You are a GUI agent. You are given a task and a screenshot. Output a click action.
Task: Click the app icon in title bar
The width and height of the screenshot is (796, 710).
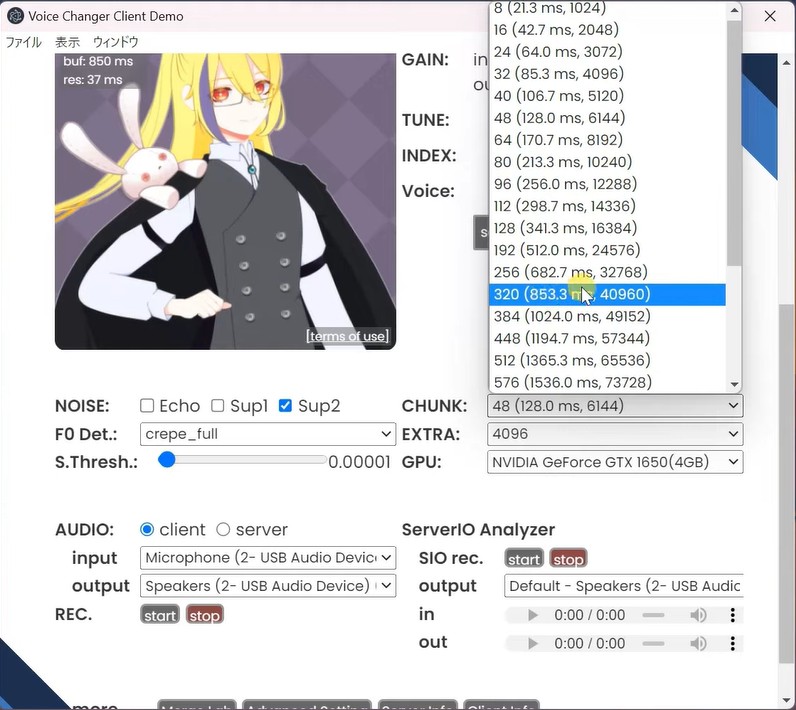point(16,16)
